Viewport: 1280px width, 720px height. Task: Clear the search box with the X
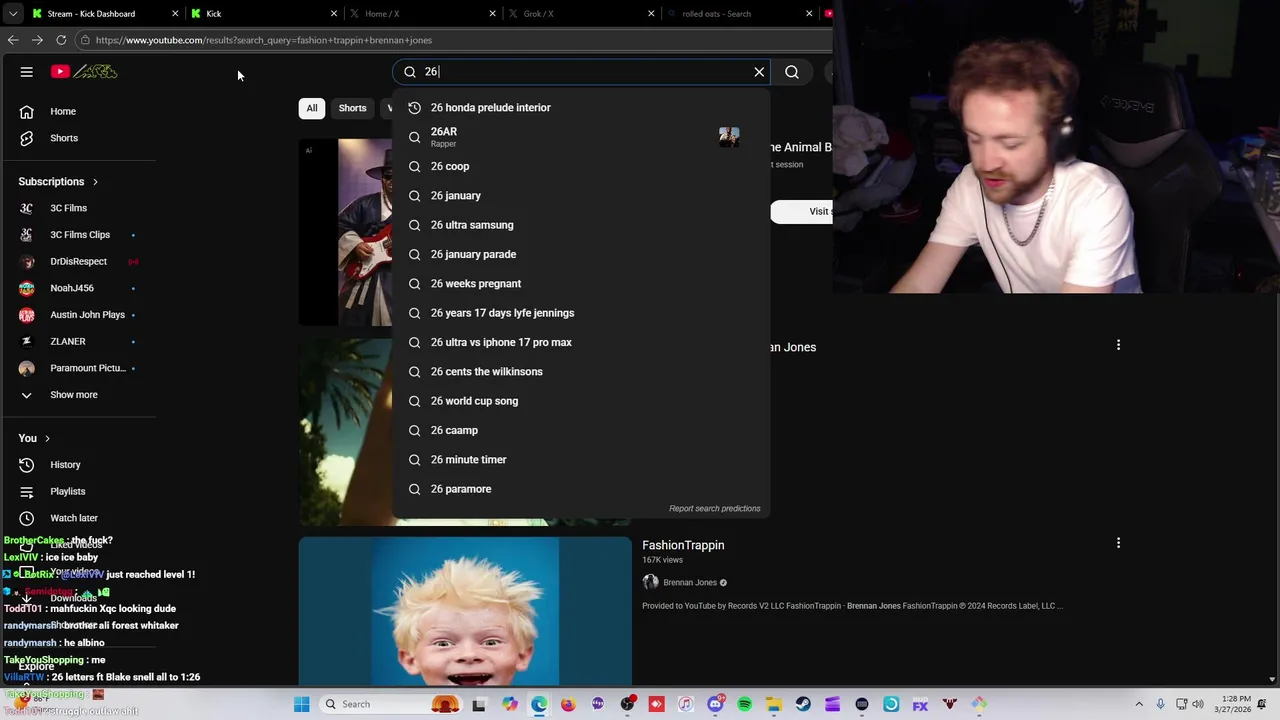pyautogui.click(x=759, y=72)
